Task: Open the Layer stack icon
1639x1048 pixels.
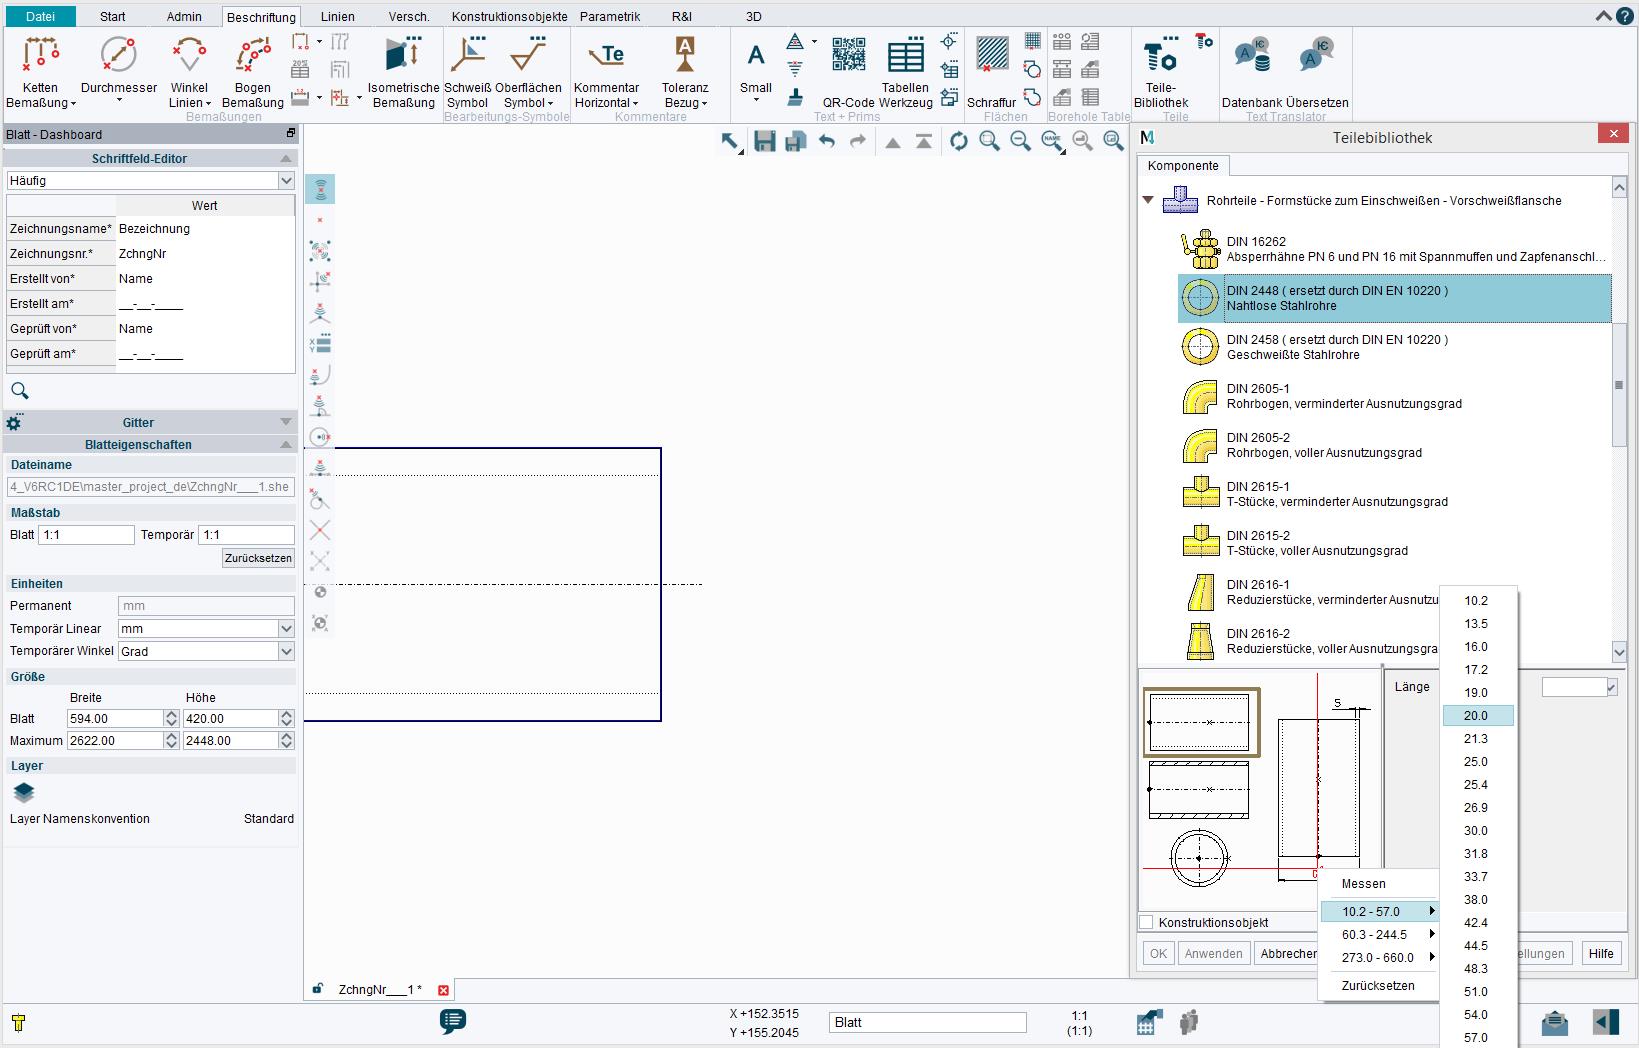Action: [24, 792]
